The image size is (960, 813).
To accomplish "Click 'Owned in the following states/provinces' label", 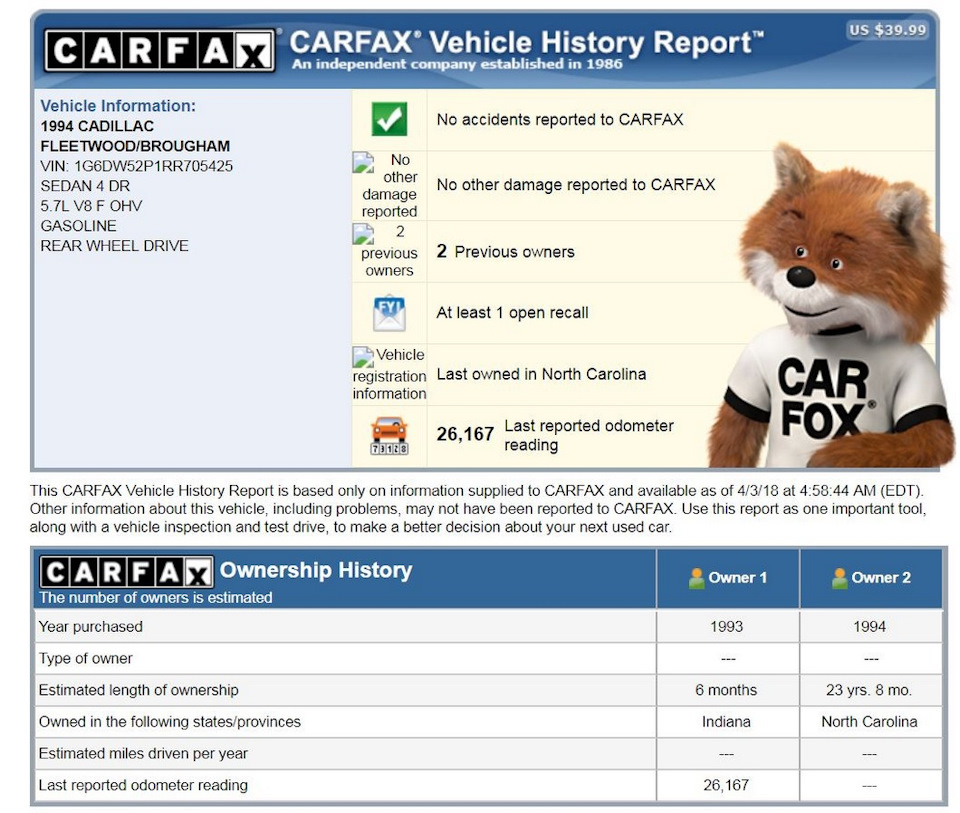I will pos(170,722).
